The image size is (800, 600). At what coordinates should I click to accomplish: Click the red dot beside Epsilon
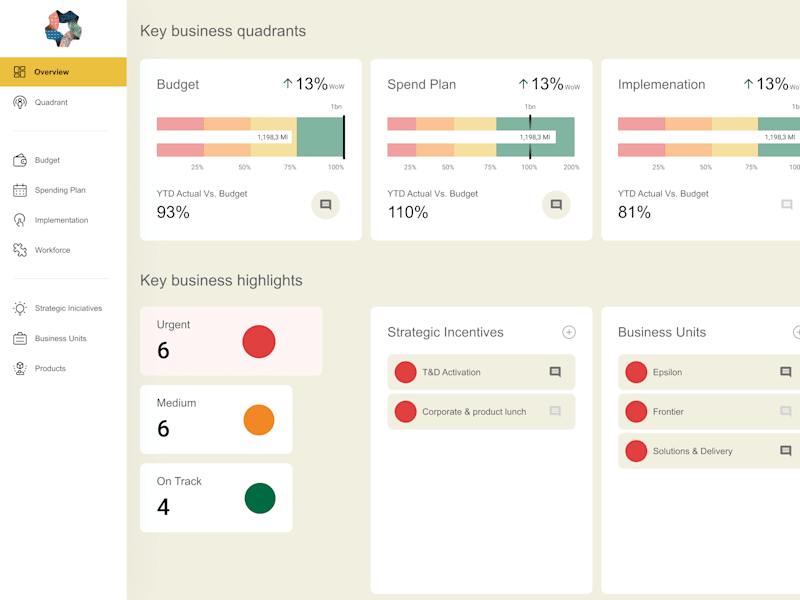tap(636, 372)
